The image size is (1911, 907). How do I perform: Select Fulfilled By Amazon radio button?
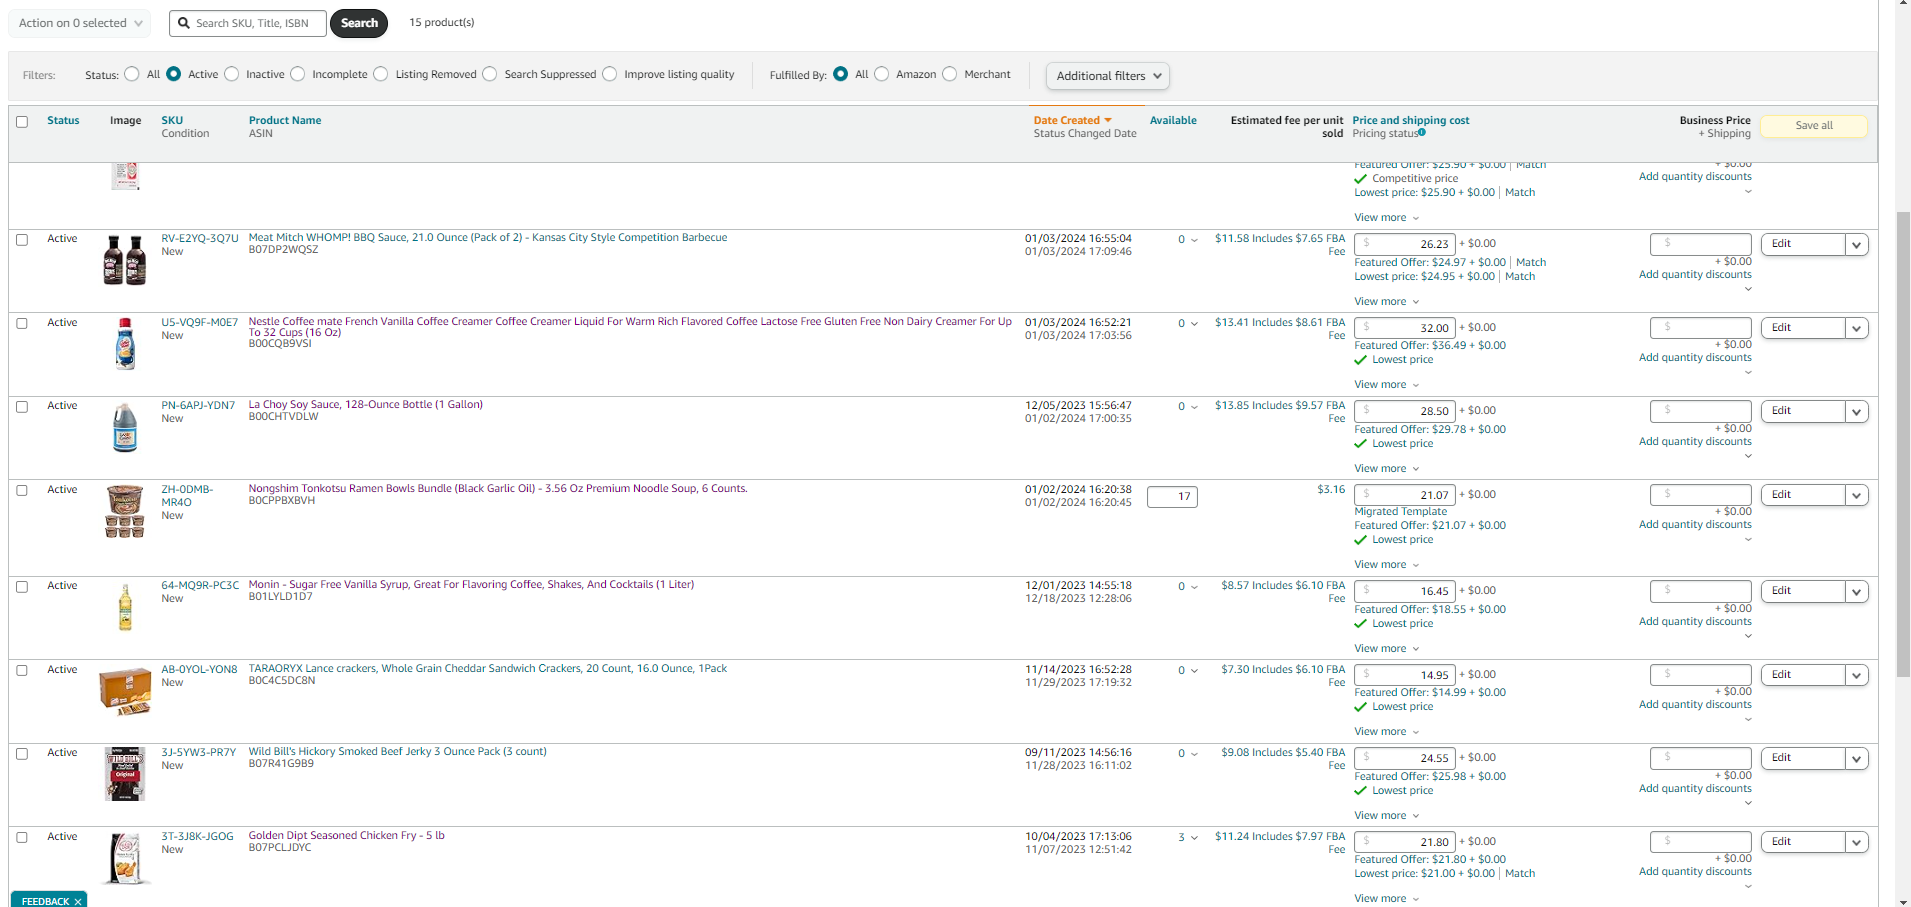pyautogui.click(x=882, y=74)
